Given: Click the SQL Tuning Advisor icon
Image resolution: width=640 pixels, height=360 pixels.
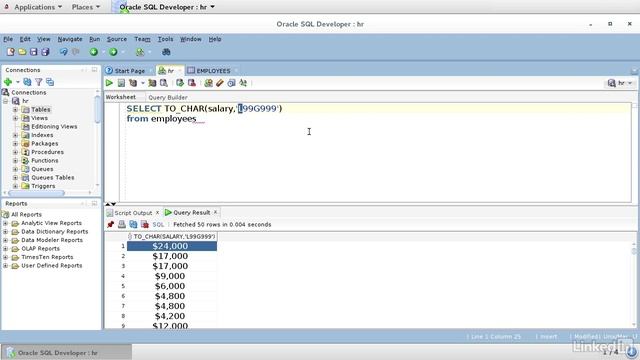Looking at the screenshot, I should 164,83.
